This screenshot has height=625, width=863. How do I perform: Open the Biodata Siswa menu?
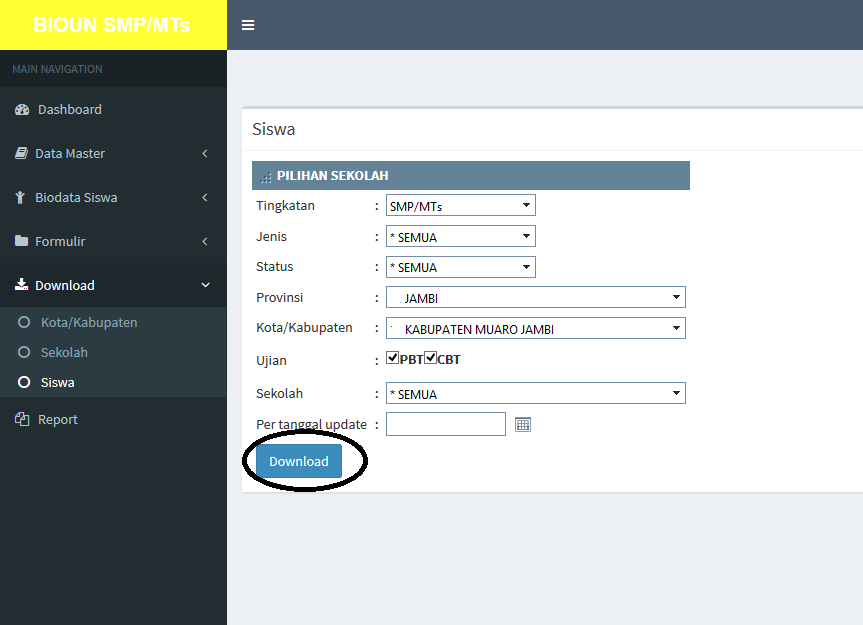click(x=113, y=198)
